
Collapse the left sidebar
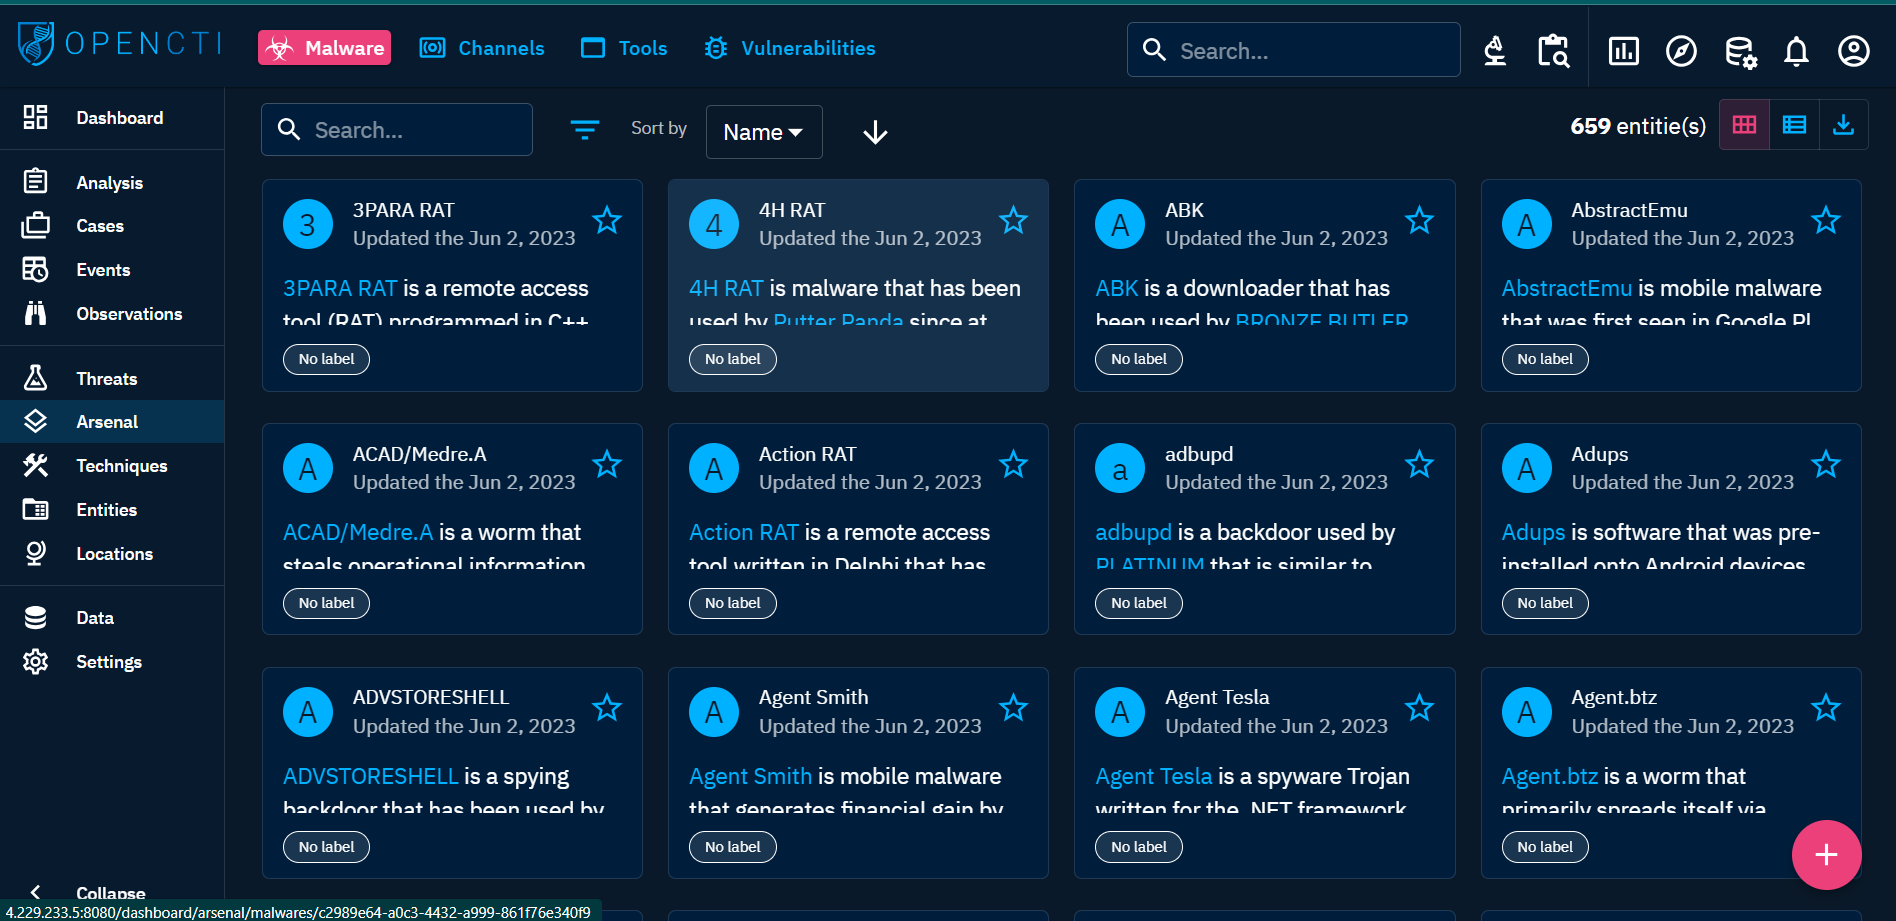(112, 892)
